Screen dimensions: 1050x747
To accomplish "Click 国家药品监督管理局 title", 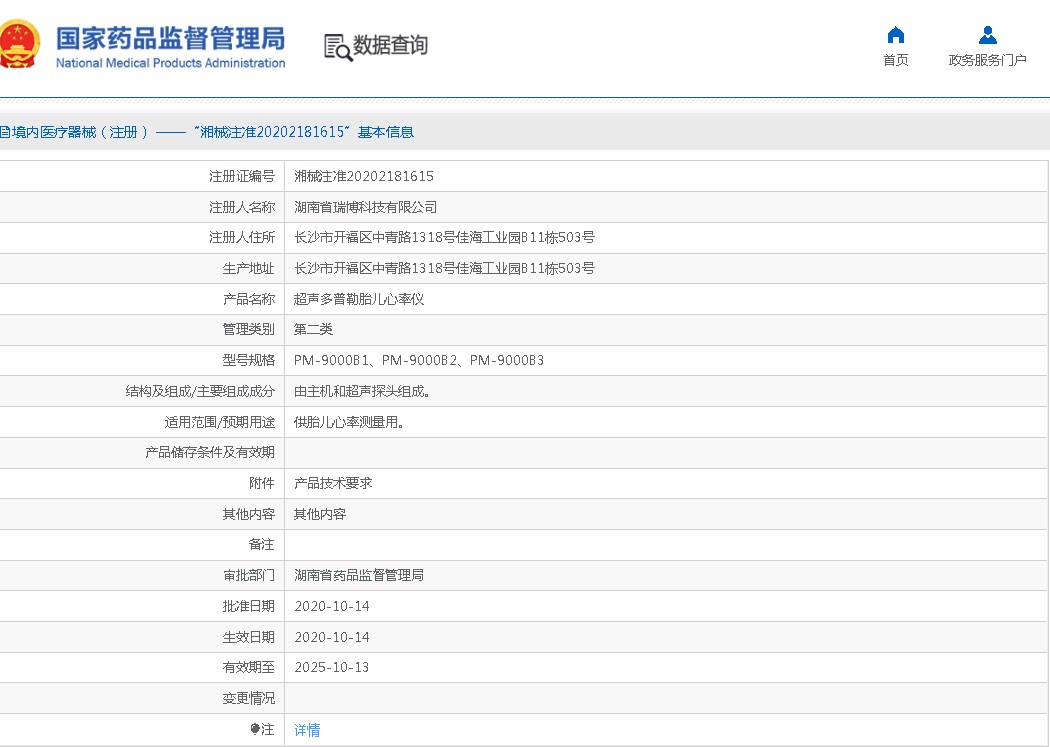I will coord(171,38).
